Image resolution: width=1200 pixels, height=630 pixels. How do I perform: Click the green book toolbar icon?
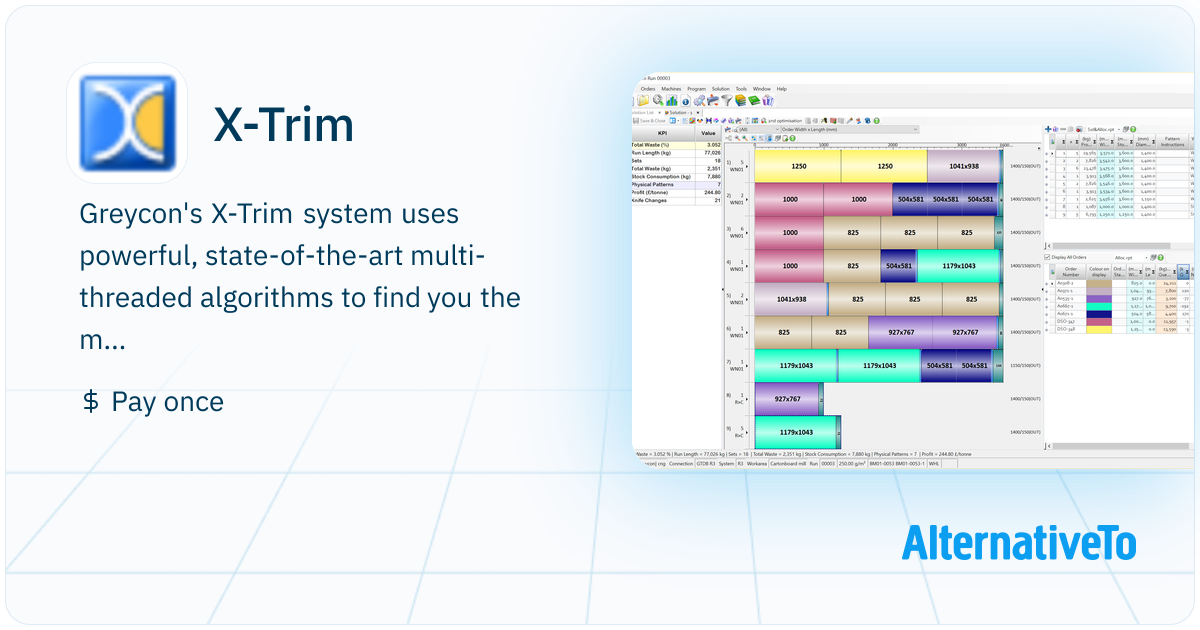click(x=754, y=100)
